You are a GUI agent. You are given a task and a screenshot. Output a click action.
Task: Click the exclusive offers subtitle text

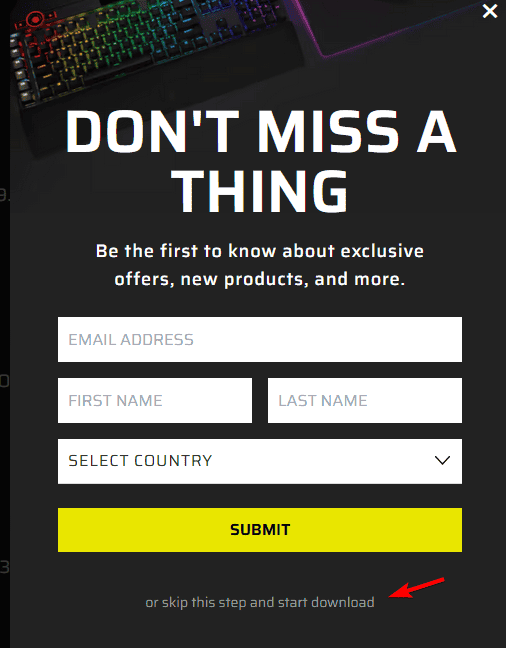tap(260, 265)
